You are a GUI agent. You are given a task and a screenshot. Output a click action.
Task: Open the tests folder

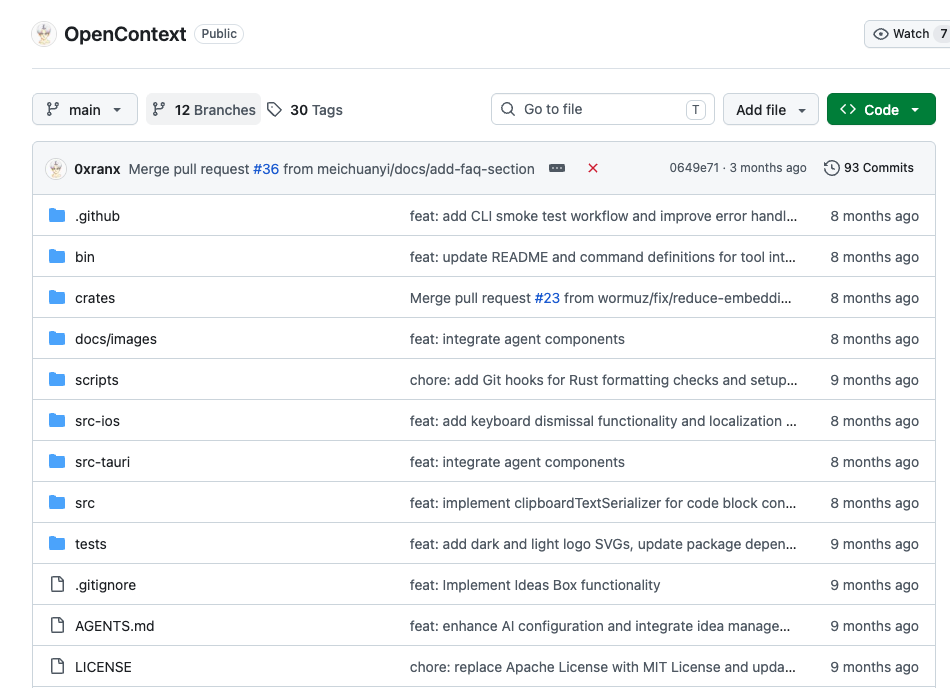tap(91, 544)
